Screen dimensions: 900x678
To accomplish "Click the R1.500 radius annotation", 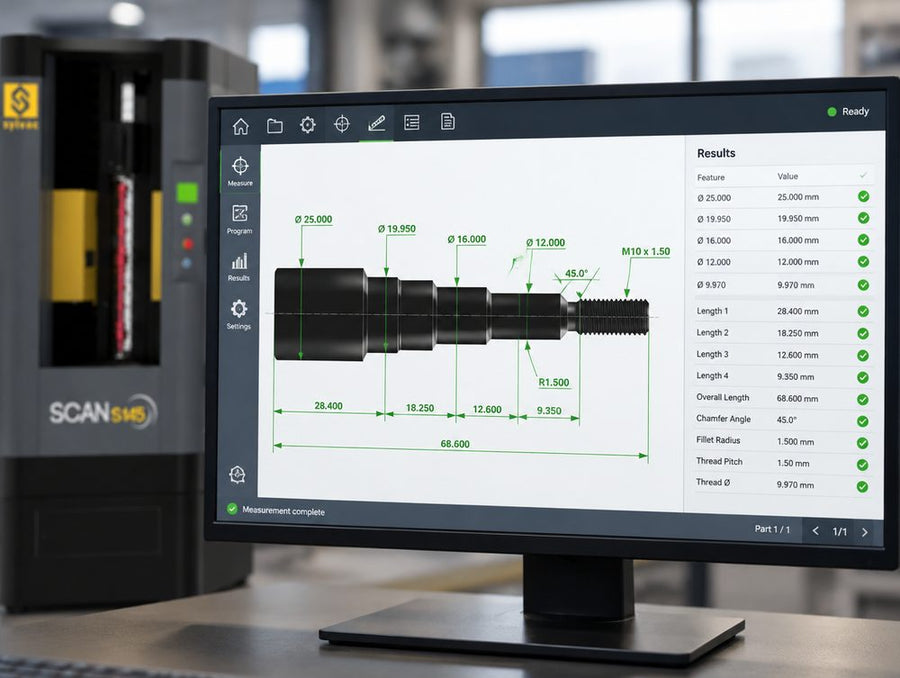I will point(554,382).
